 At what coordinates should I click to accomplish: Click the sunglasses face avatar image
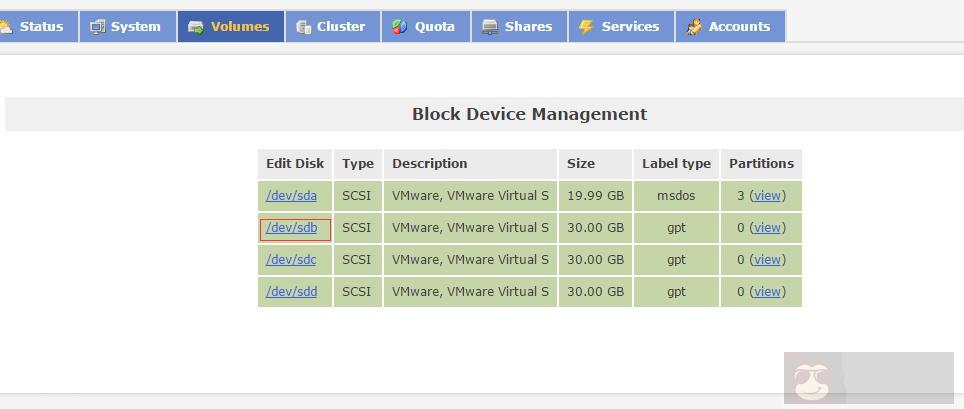pyautogui.click(x=812, y=380)
